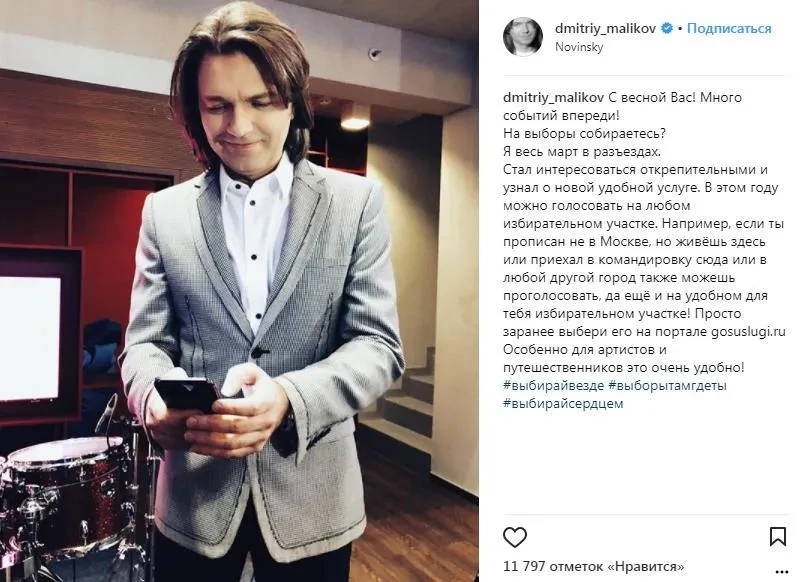Screen dimensions: 802x582
Task: Save post using bookmark icon
Action: (777, 536)
